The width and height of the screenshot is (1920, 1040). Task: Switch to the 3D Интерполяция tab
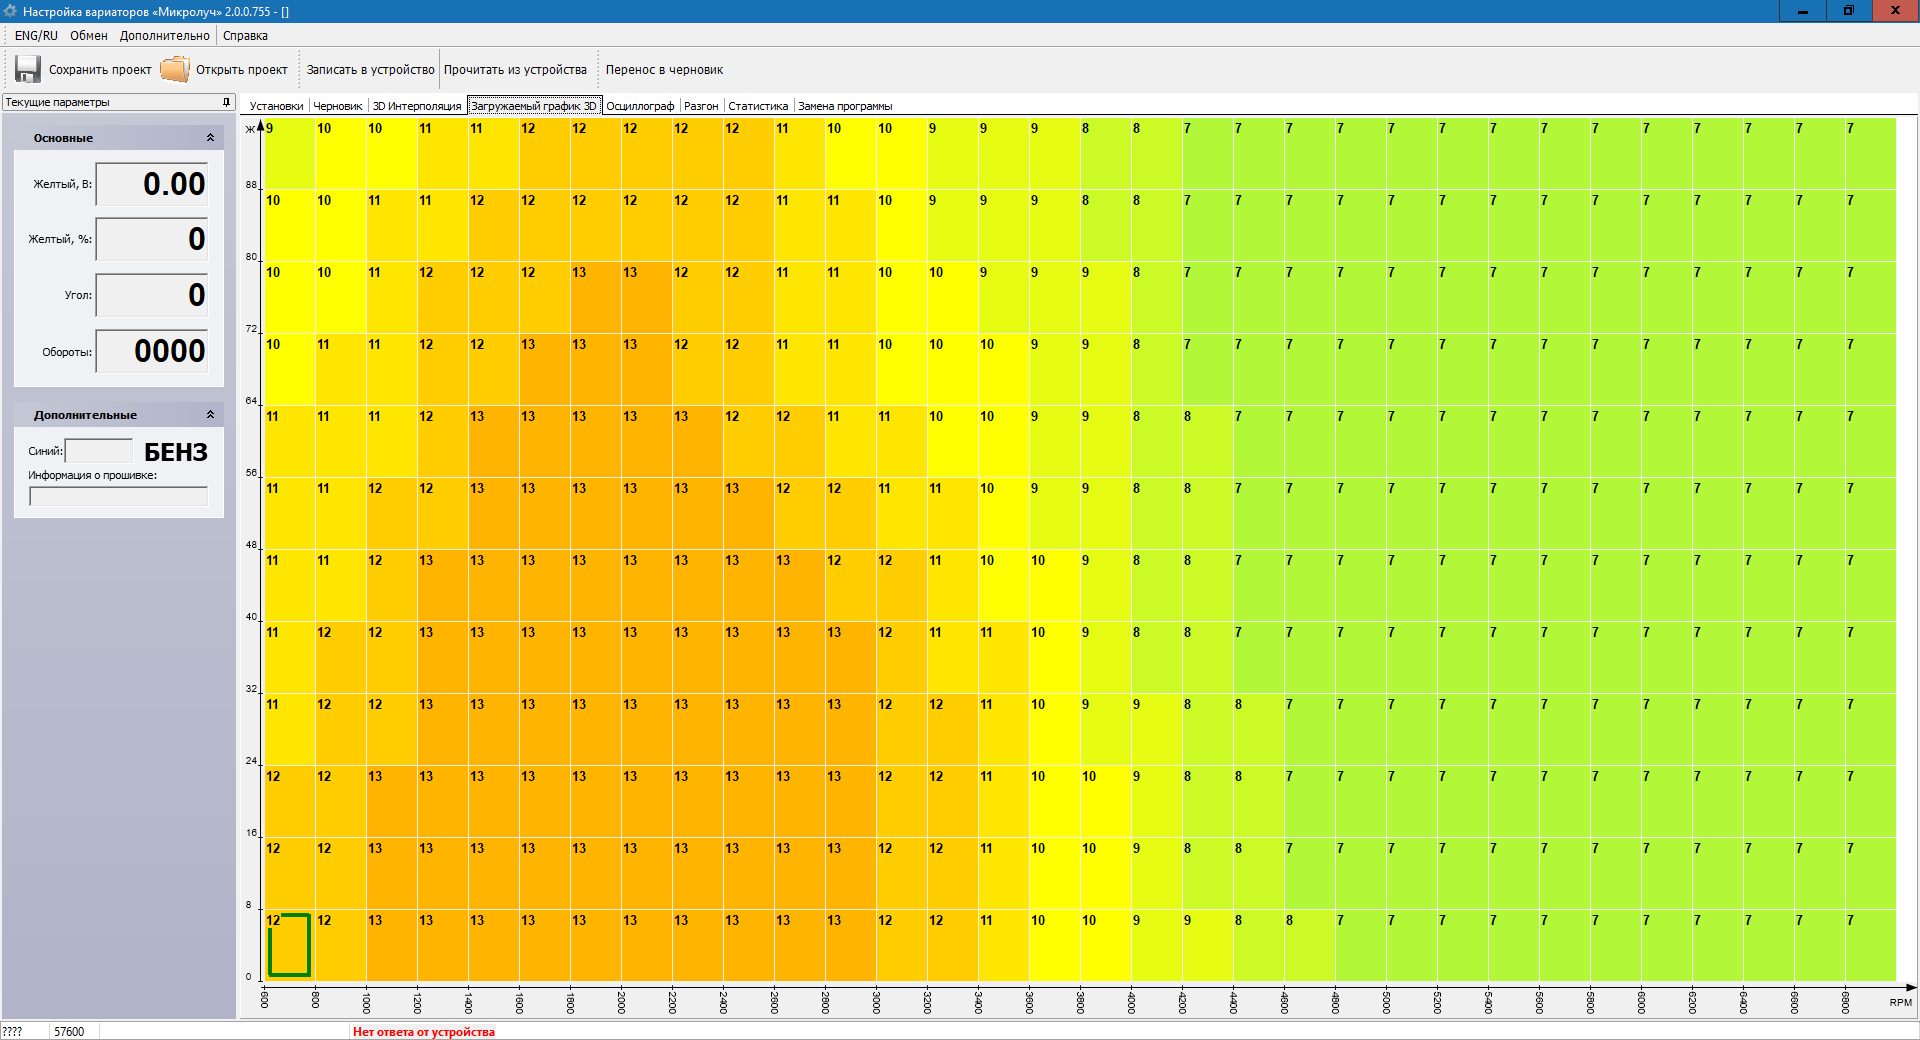(x=417, y=106)
